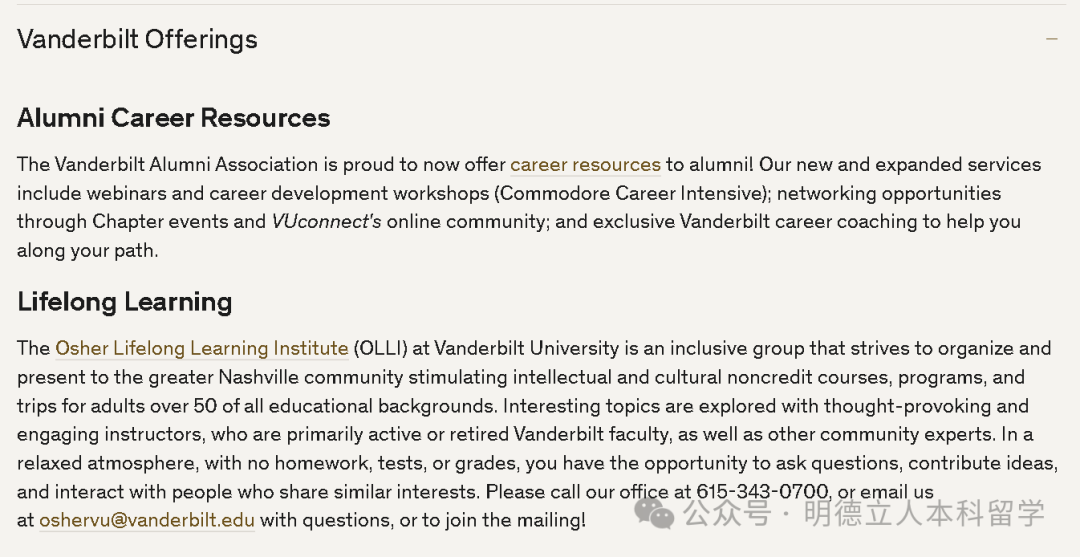Click the oshervu@vanderbilt.edu email link
1080x557 pixels.
point(147,521)
